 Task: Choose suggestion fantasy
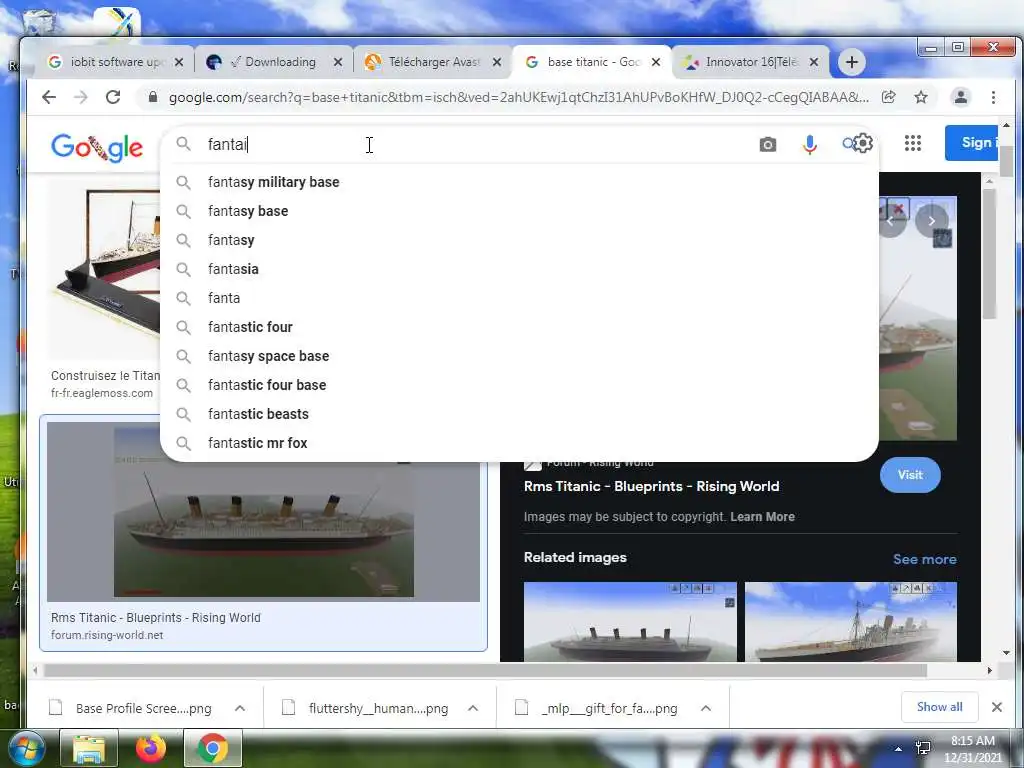(x=519, y=240)
